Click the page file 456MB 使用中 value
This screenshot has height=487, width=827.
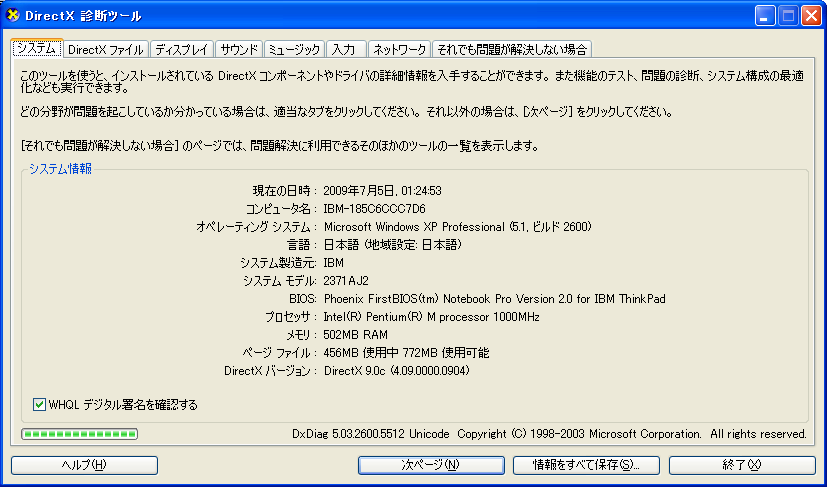406,352
